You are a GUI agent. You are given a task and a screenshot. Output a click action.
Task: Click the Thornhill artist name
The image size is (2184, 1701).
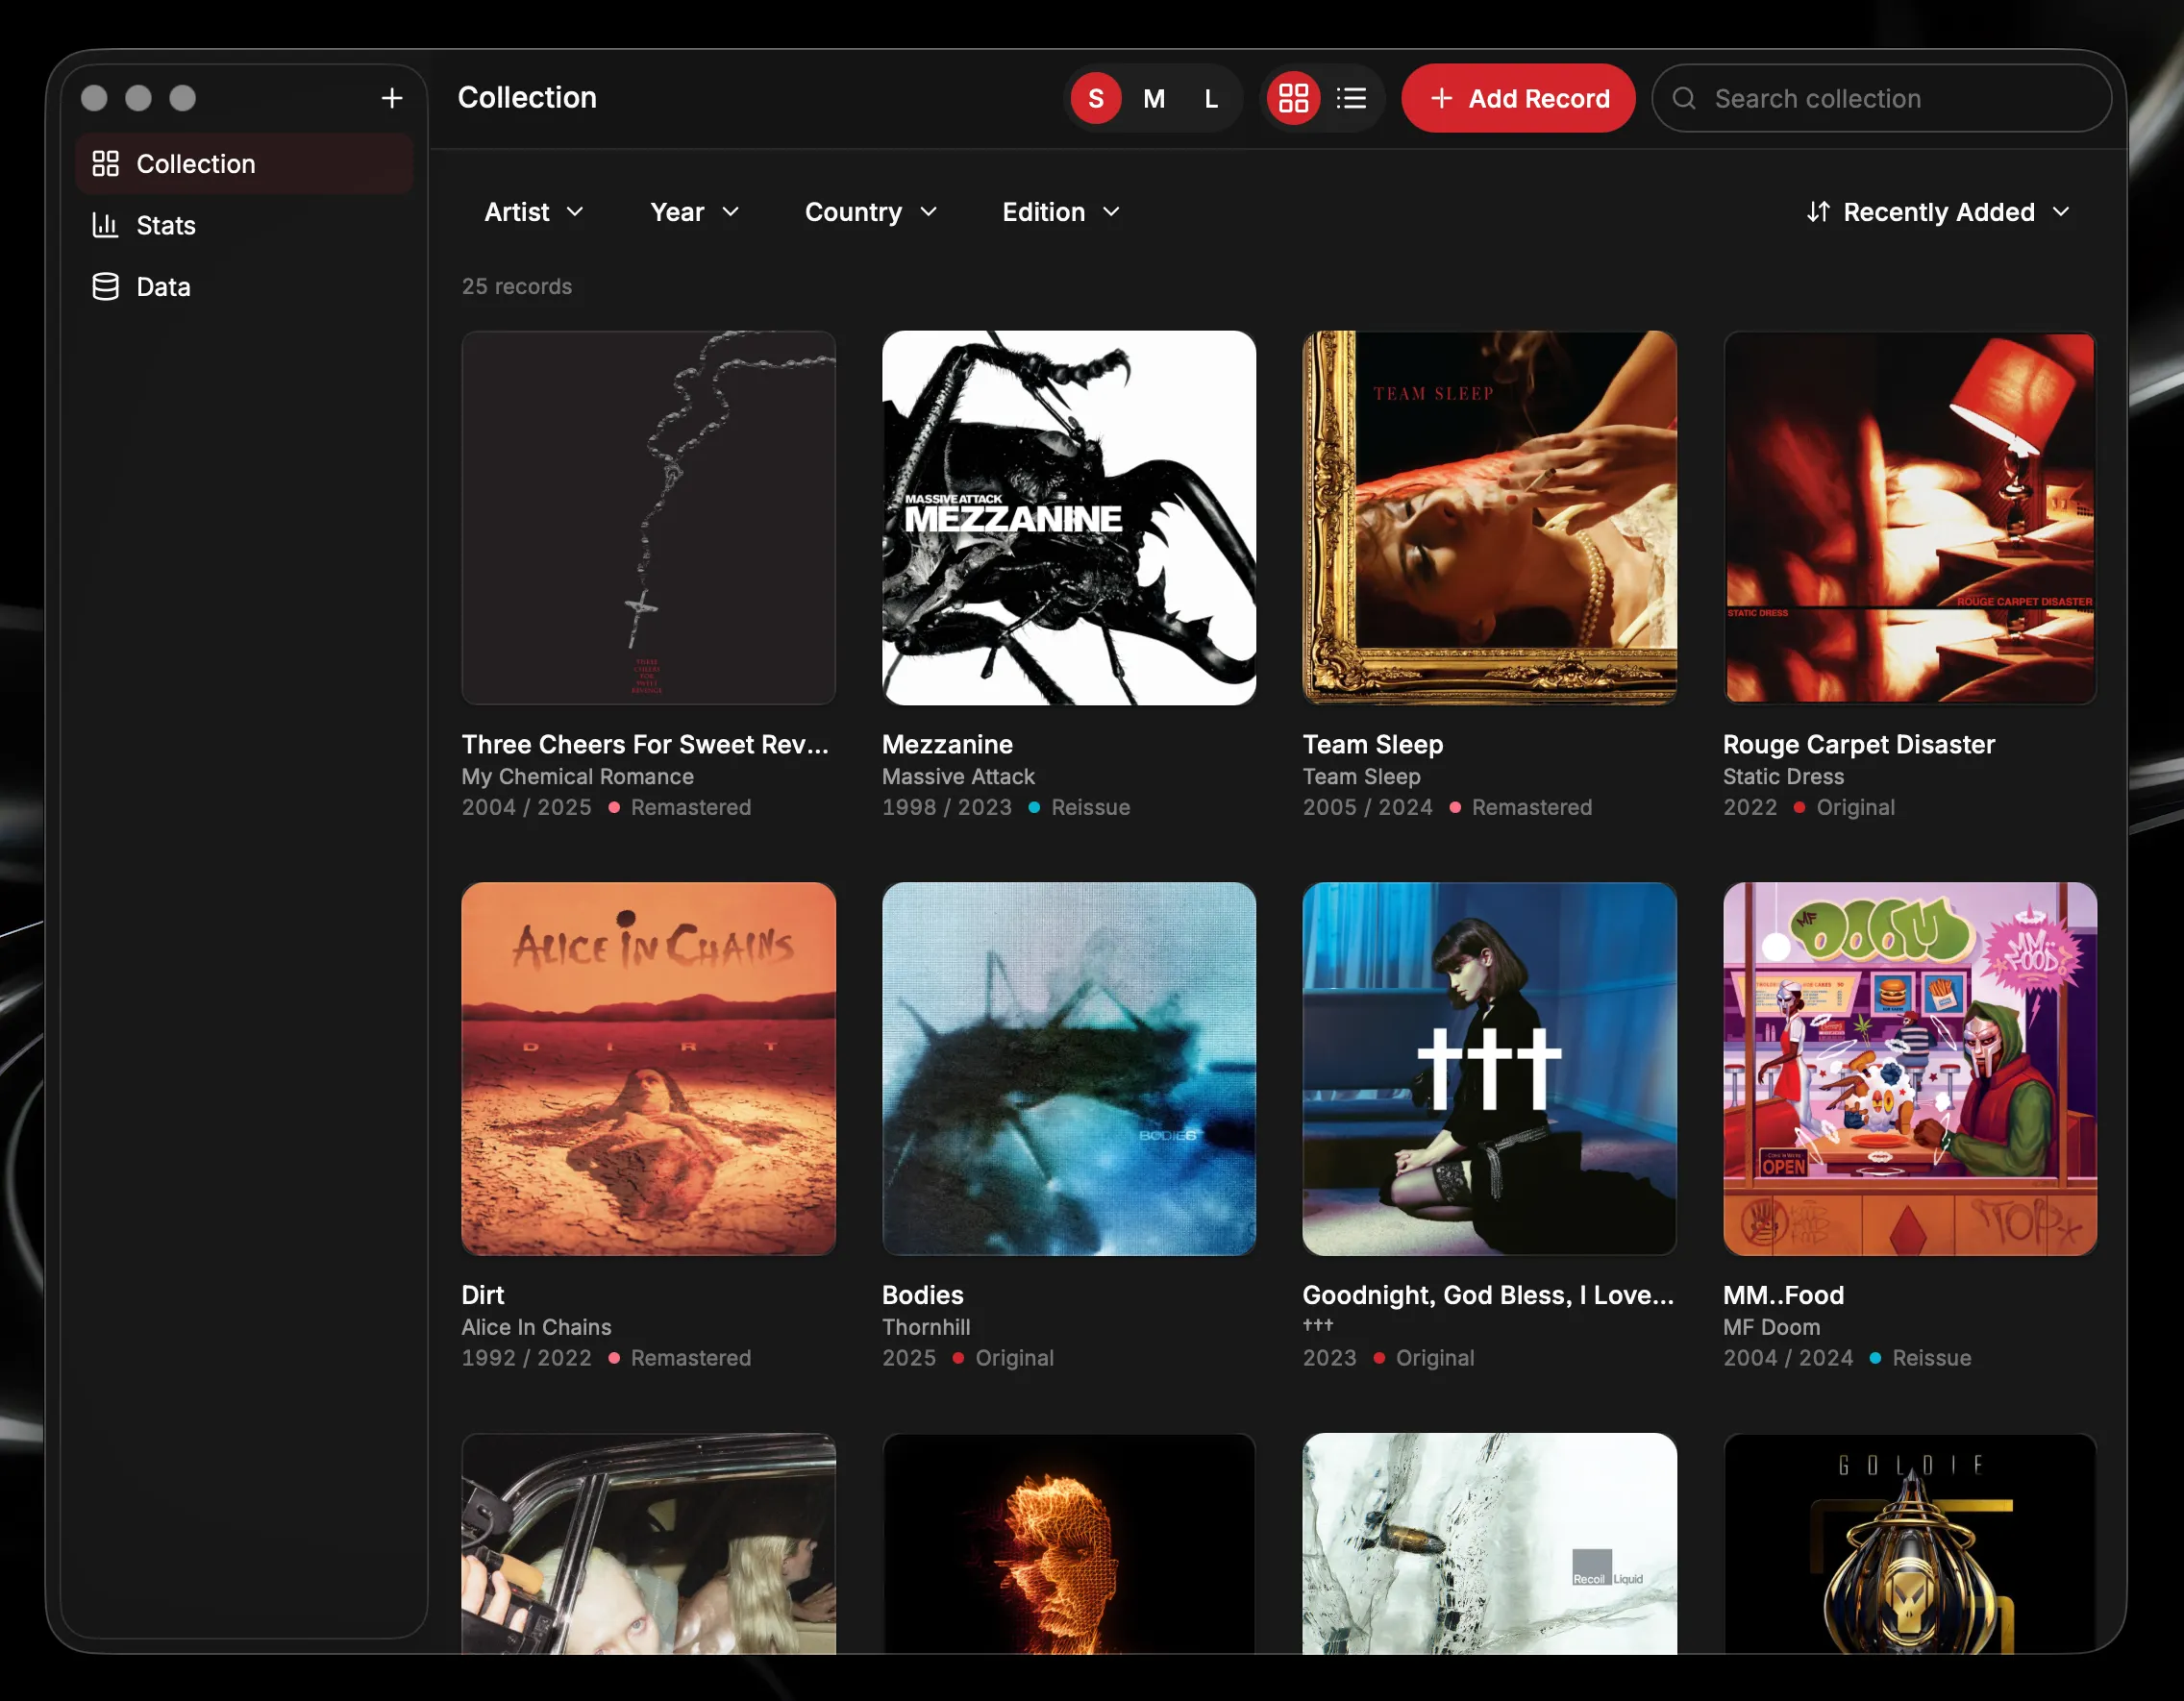pos(926,1327)
